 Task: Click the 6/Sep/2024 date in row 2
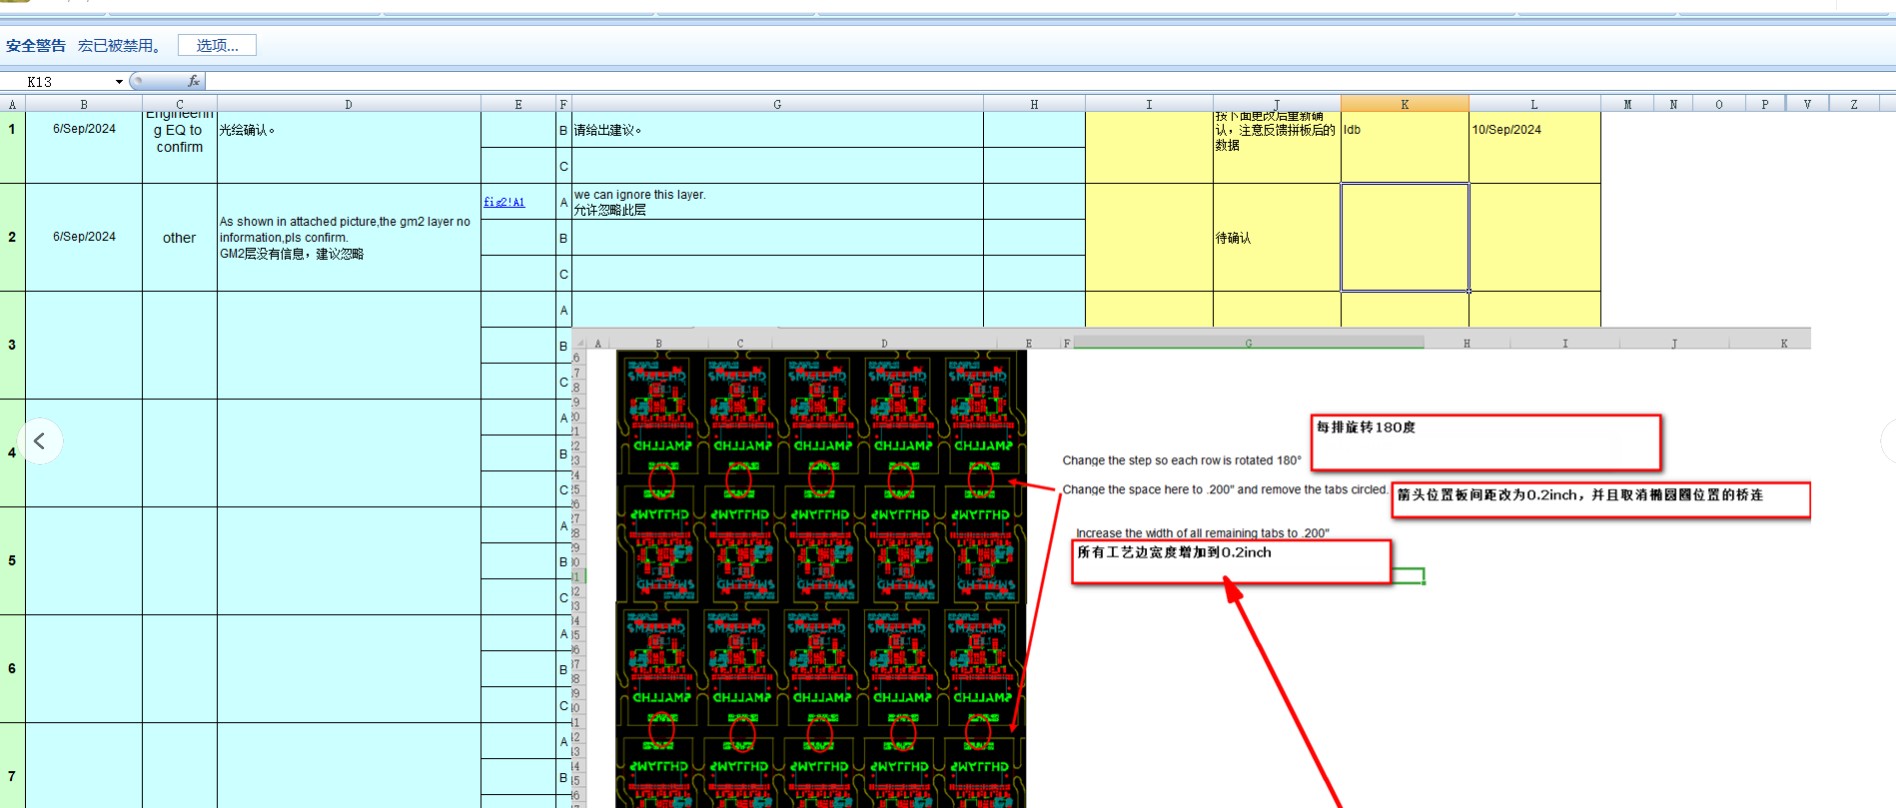[84, 237]
